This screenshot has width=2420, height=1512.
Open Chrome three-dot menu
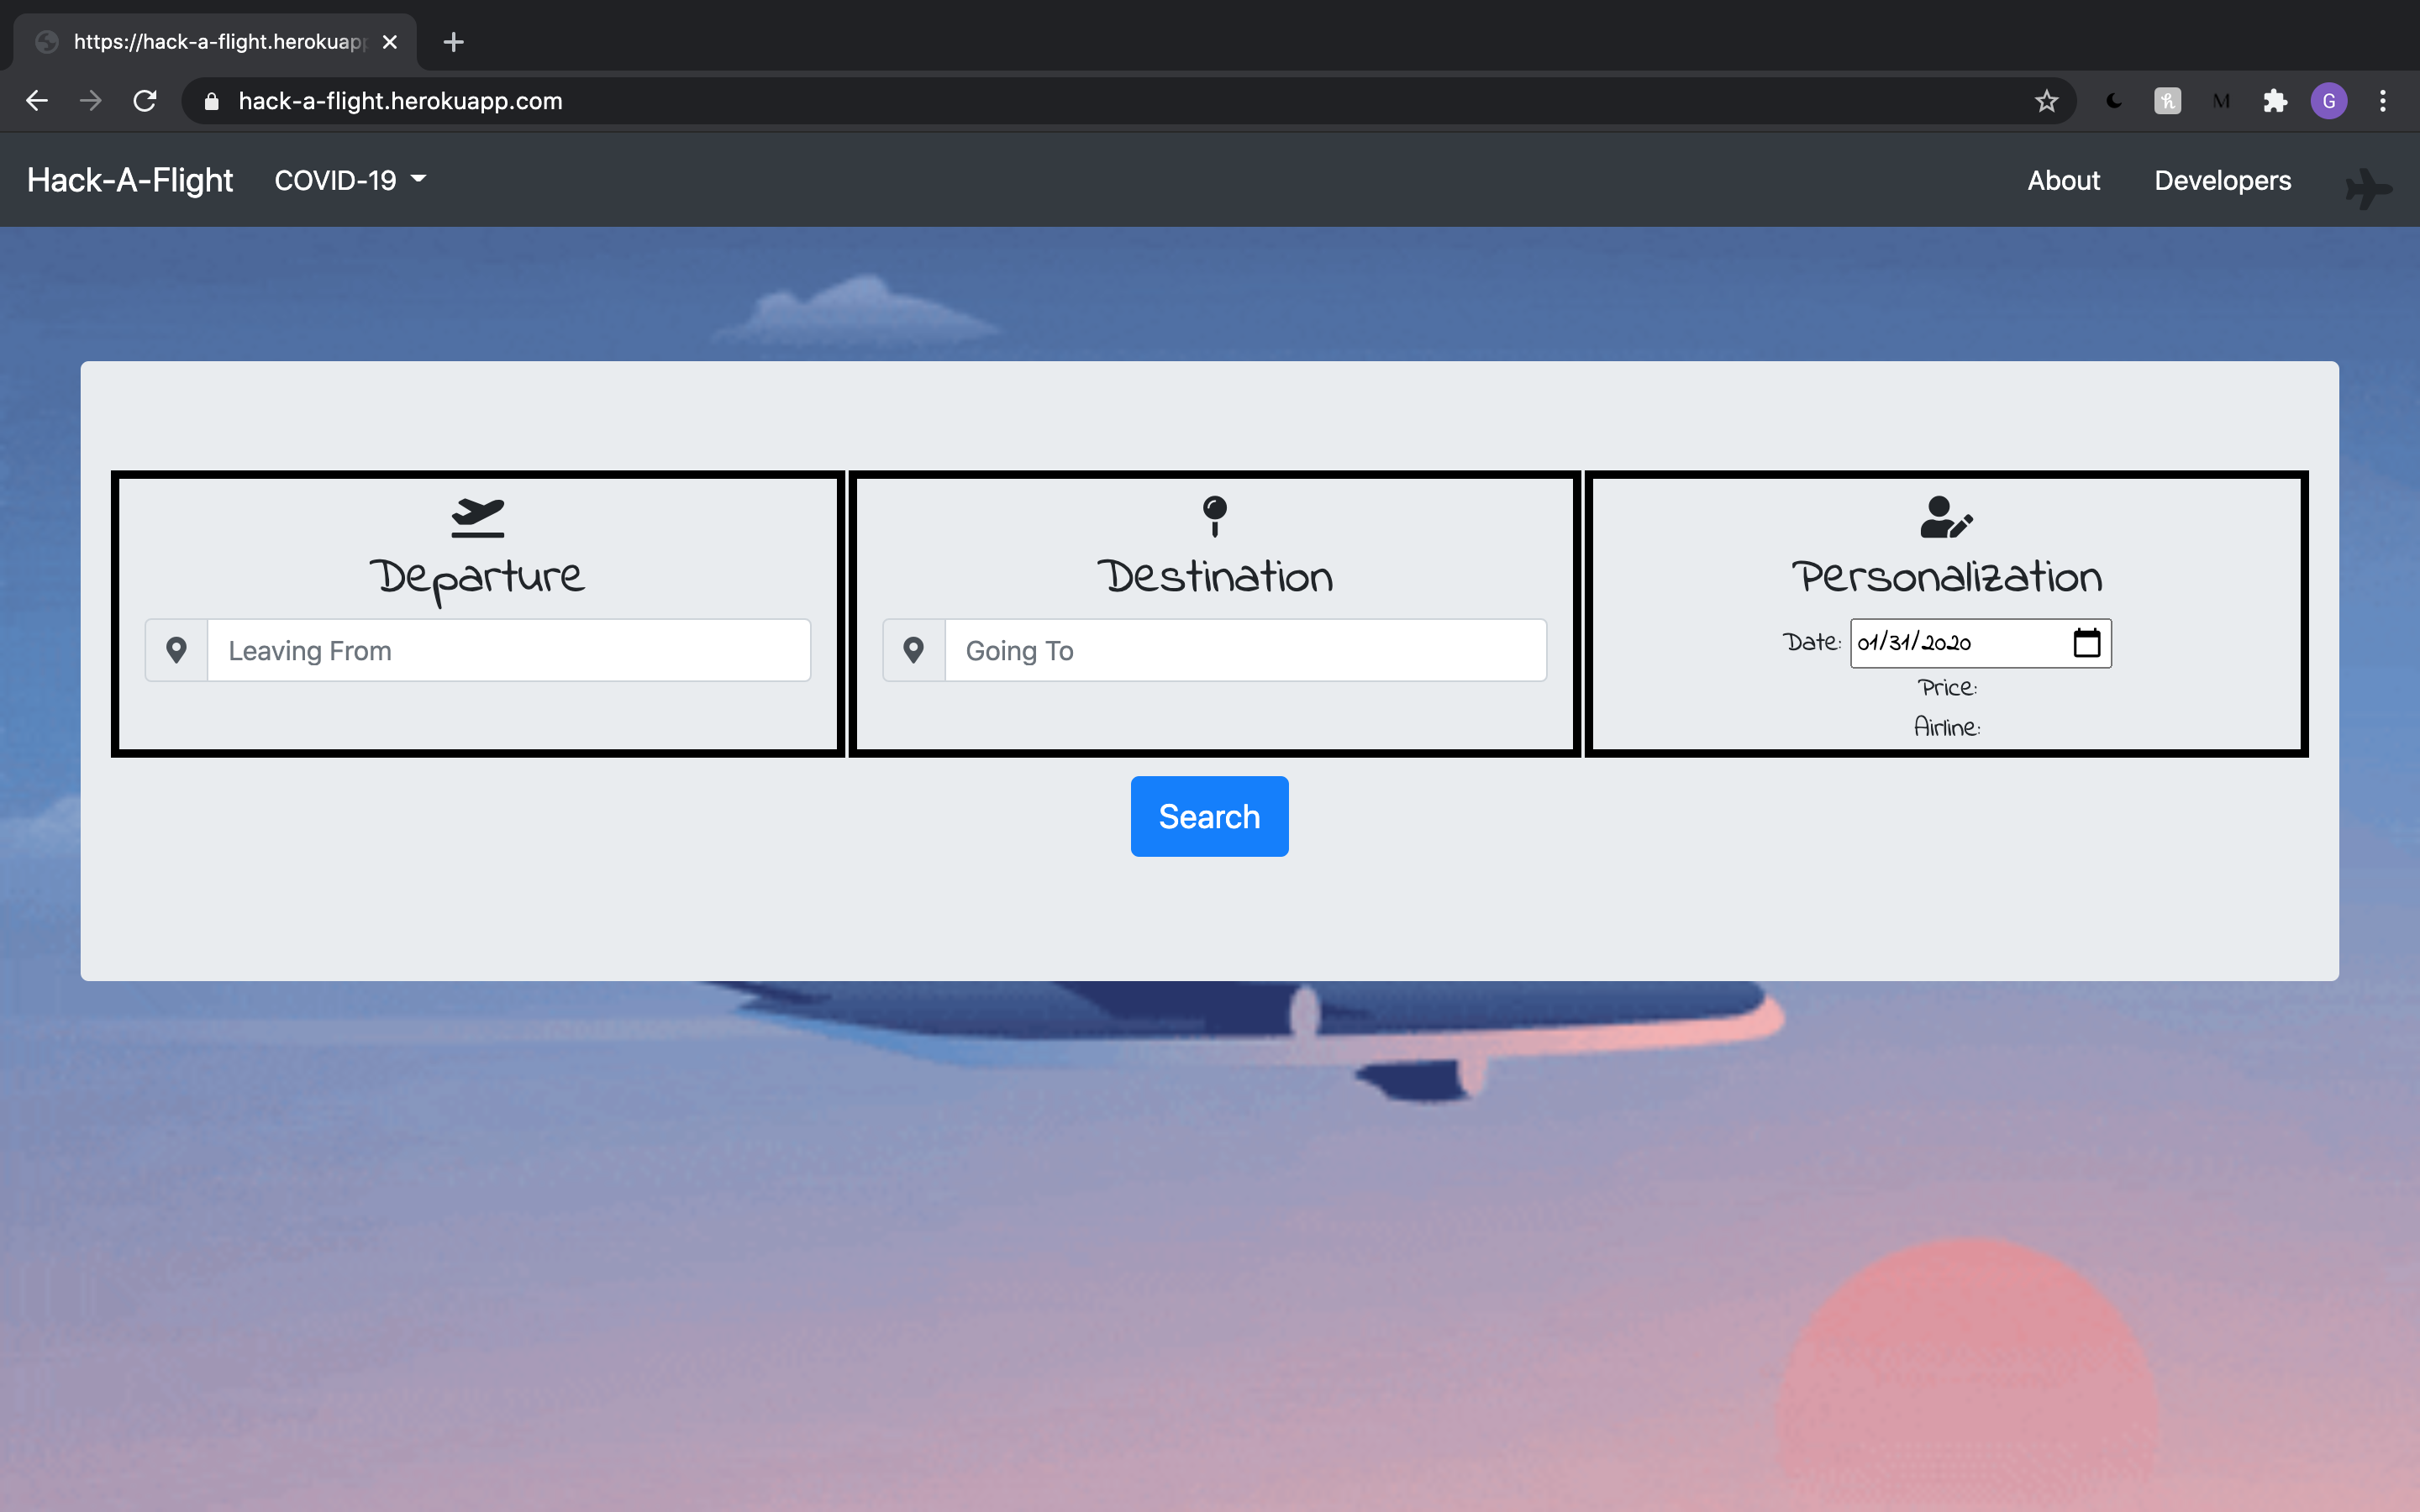[2382, 101]
